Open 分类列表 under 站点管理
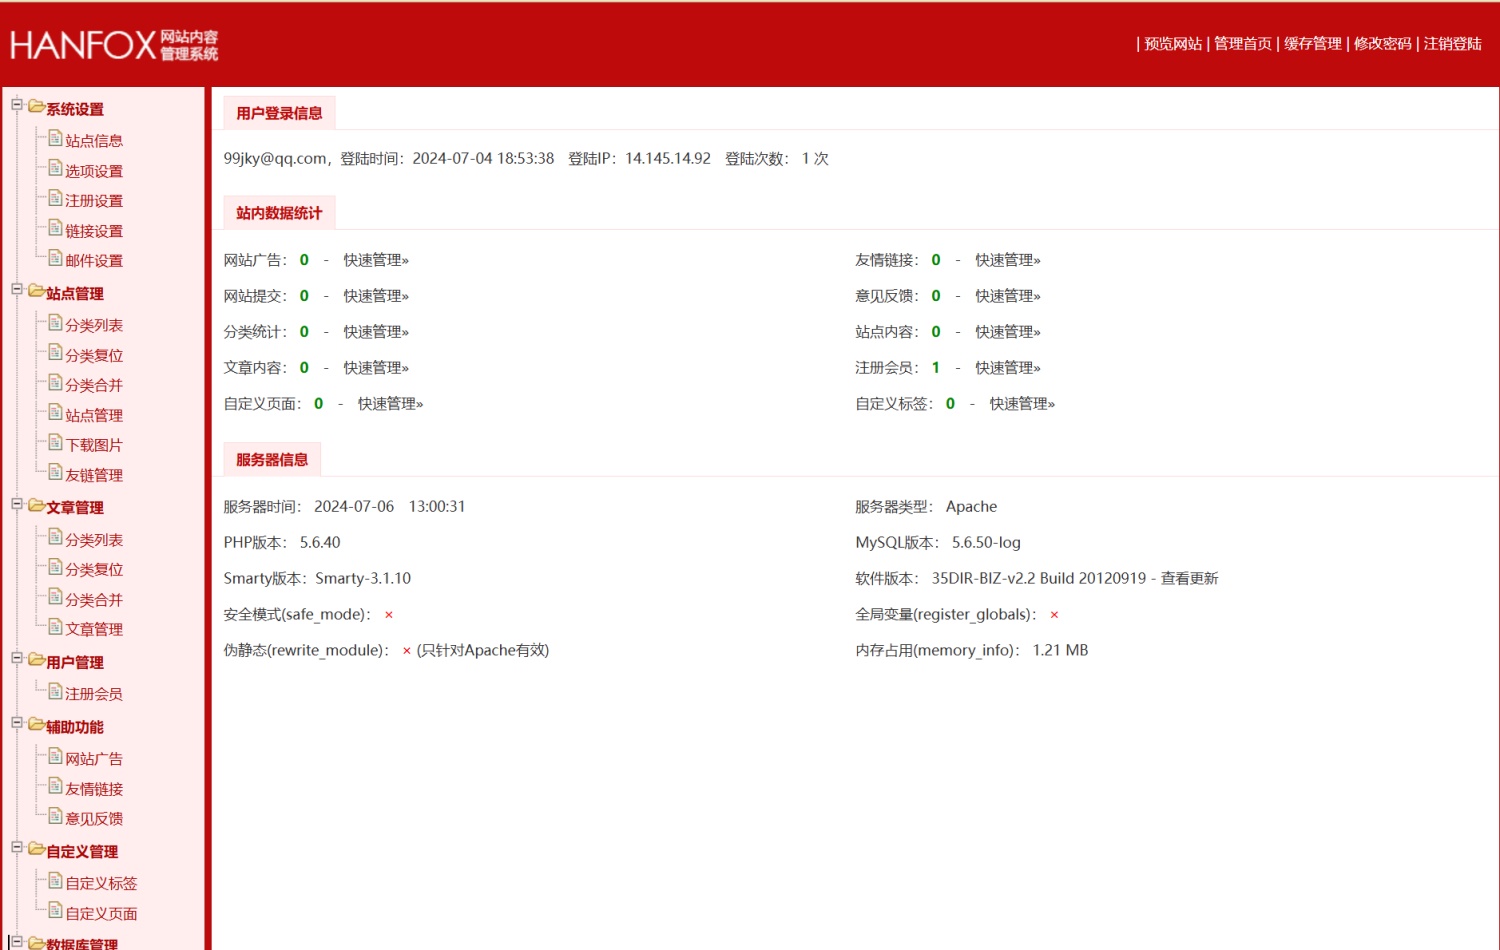This screenshot has height=950, width=1500. (94, 325)
